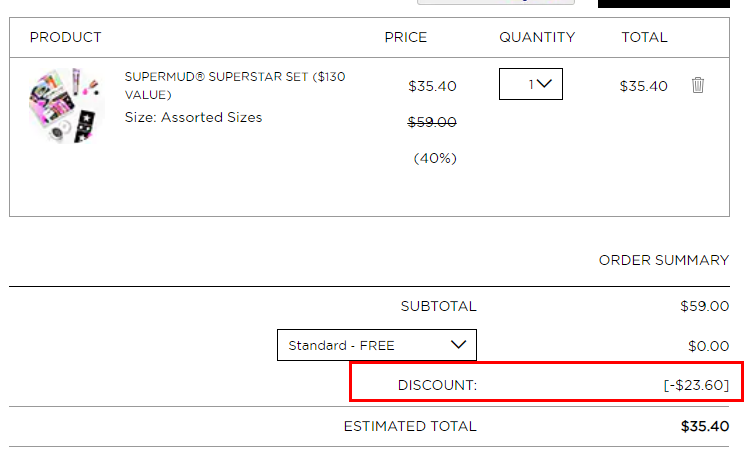Click the ESTIMATED TOTAL label

[410, 426]
